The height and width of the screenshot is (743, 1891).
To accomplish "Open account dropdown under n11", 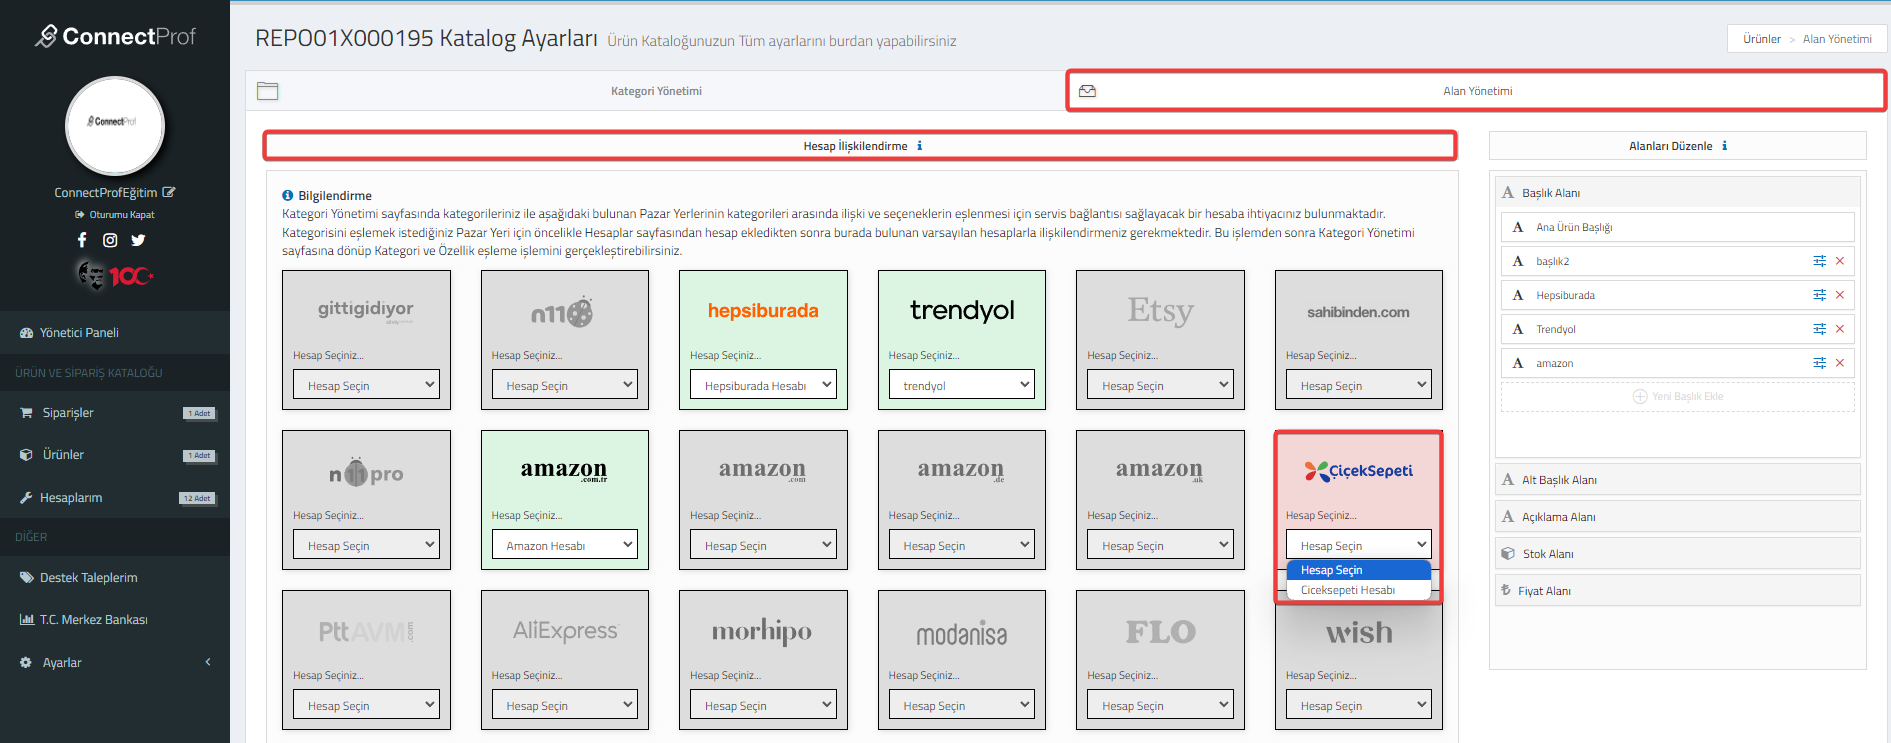I will [x=565, y=385].
